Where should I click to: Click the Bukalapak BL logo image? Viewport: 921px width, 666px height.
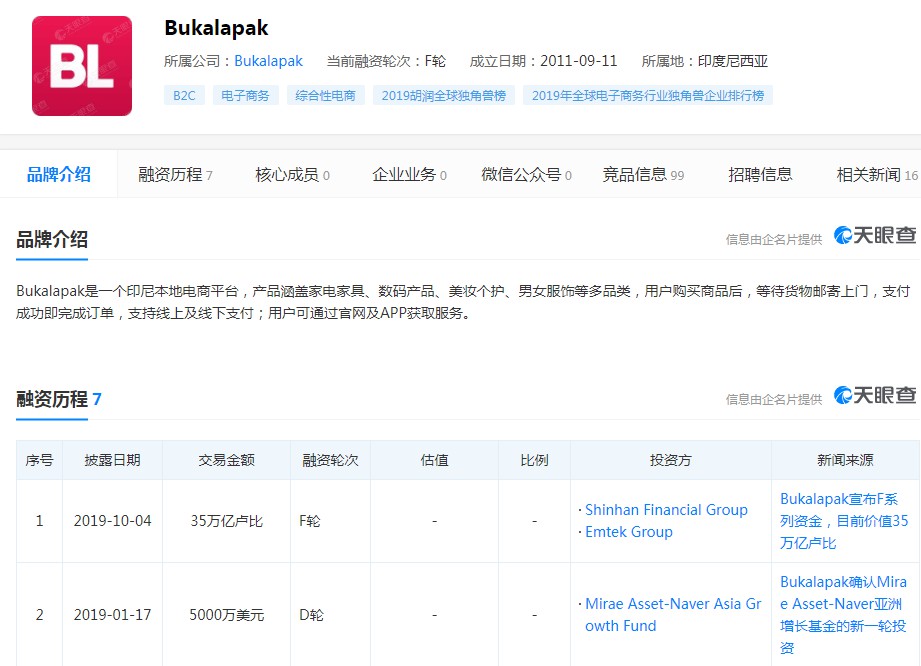82,66
